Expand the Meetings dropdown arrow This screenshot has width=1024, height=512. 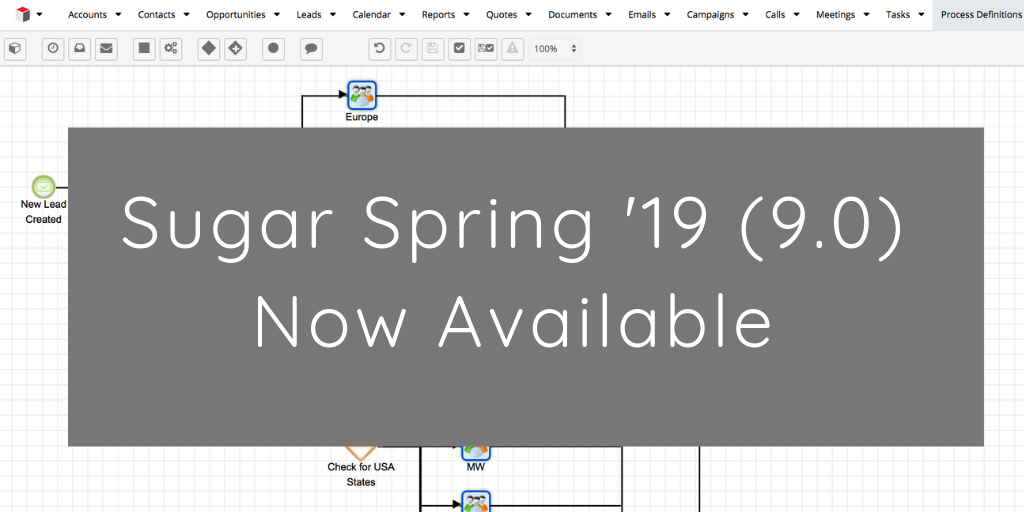(867, 14)
